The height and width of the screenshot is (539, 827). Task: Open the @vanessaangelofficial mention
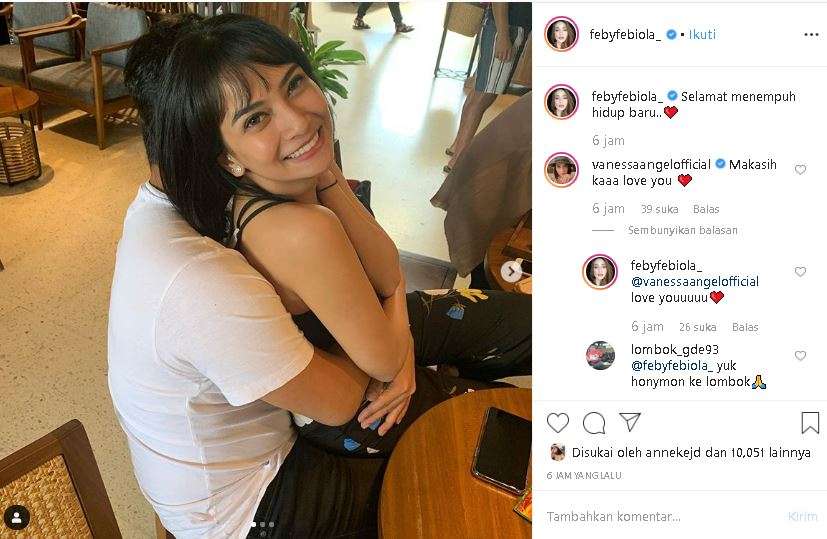(x=695, y=282)
